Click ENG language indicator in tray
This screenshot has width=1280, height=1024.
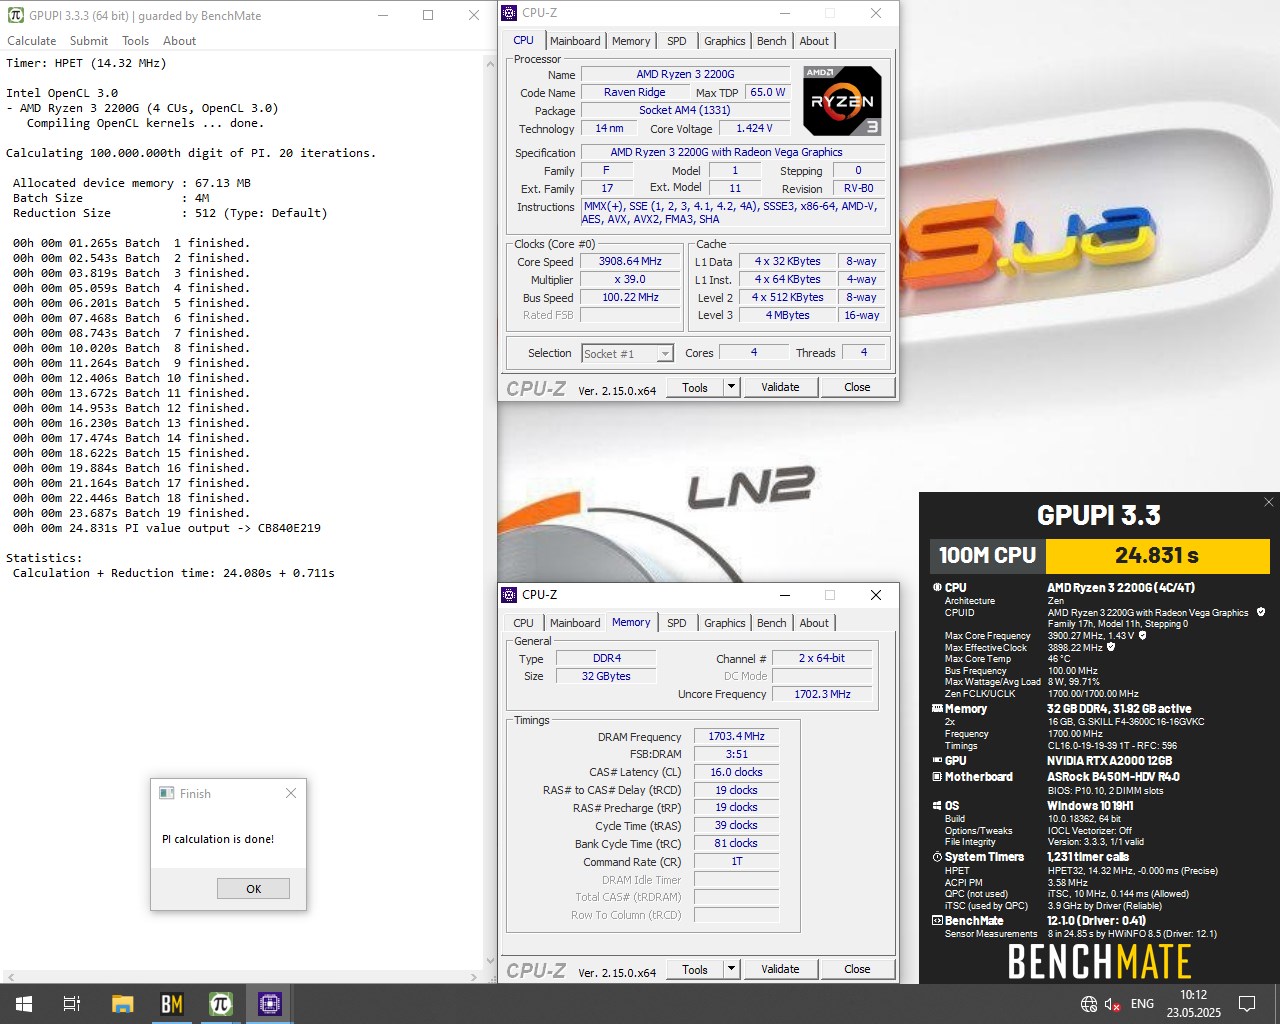[x=1142, y=1004]
